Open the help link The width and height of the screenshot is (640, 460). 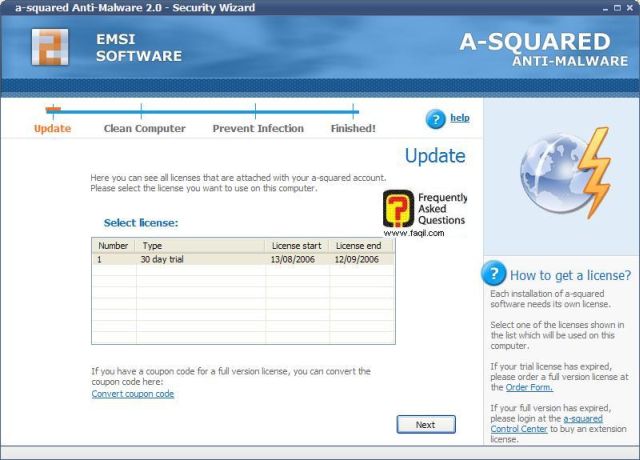(459, 118)
